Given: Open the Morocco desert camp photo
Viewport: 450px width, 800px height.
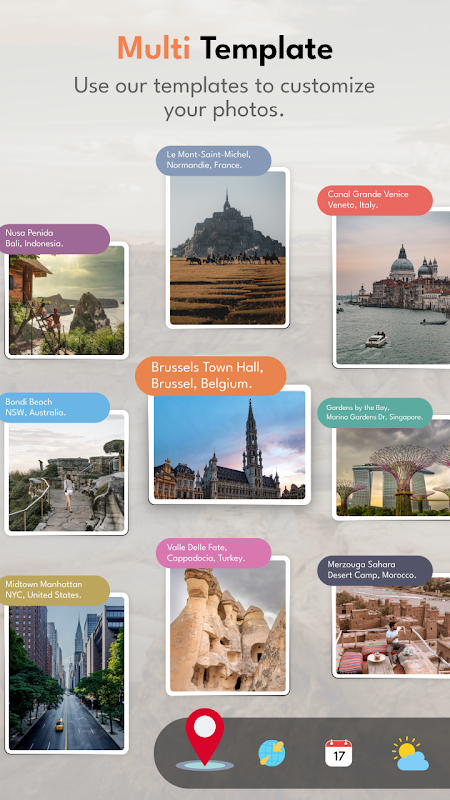Looking at the screenshot, I should (391, 627).
